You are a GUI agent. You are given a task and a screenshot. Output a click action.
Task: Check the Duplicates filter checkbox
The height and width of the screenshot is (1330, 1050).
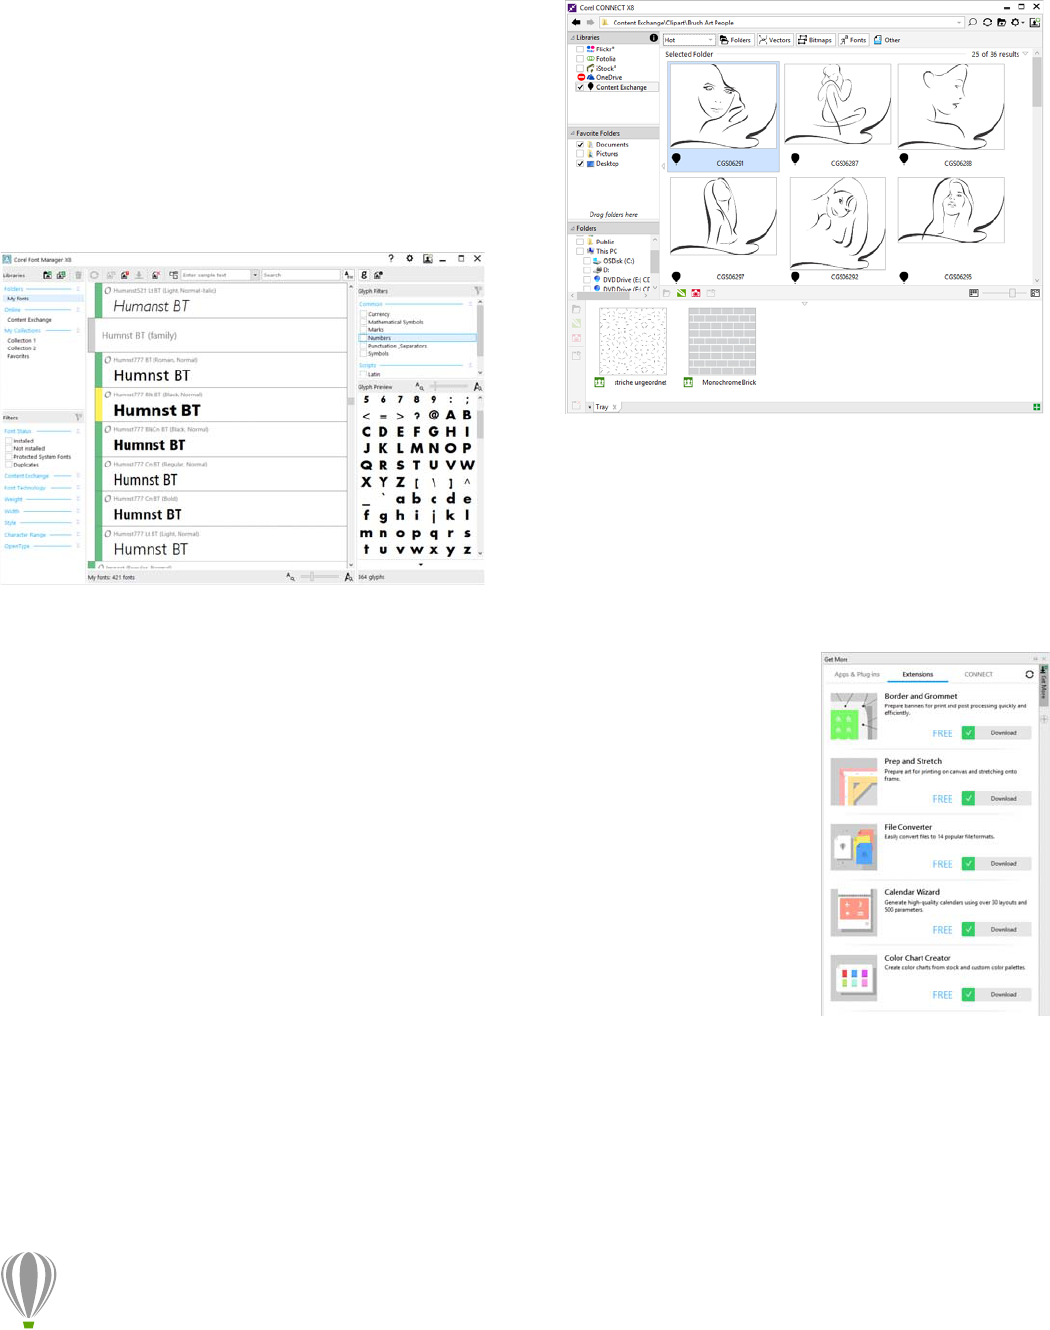pyautogui.click(x=9, y=465)
